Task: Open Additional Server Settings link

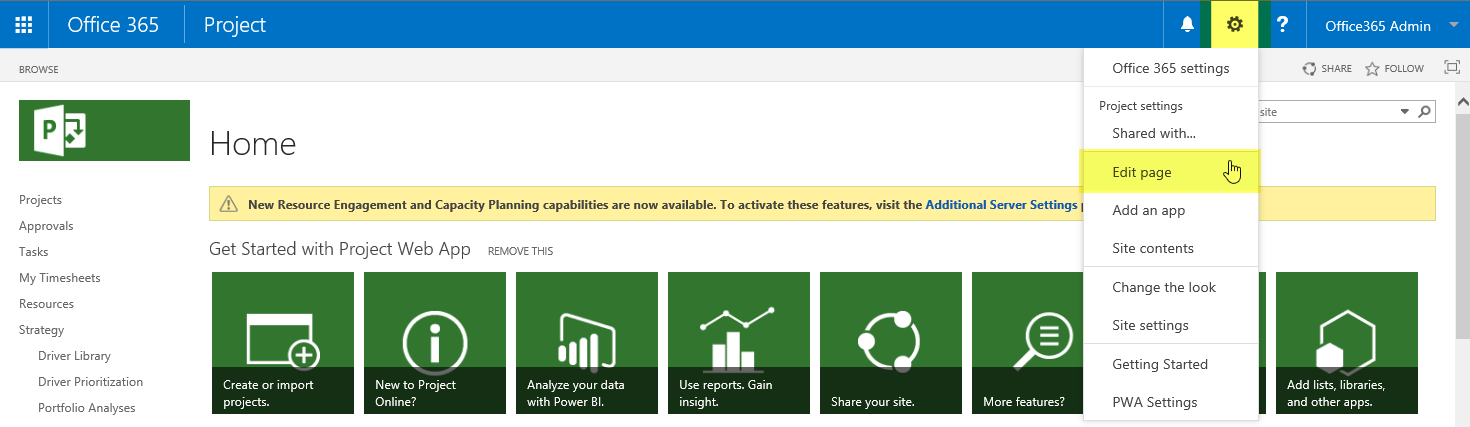Action: pos(1001,204)
